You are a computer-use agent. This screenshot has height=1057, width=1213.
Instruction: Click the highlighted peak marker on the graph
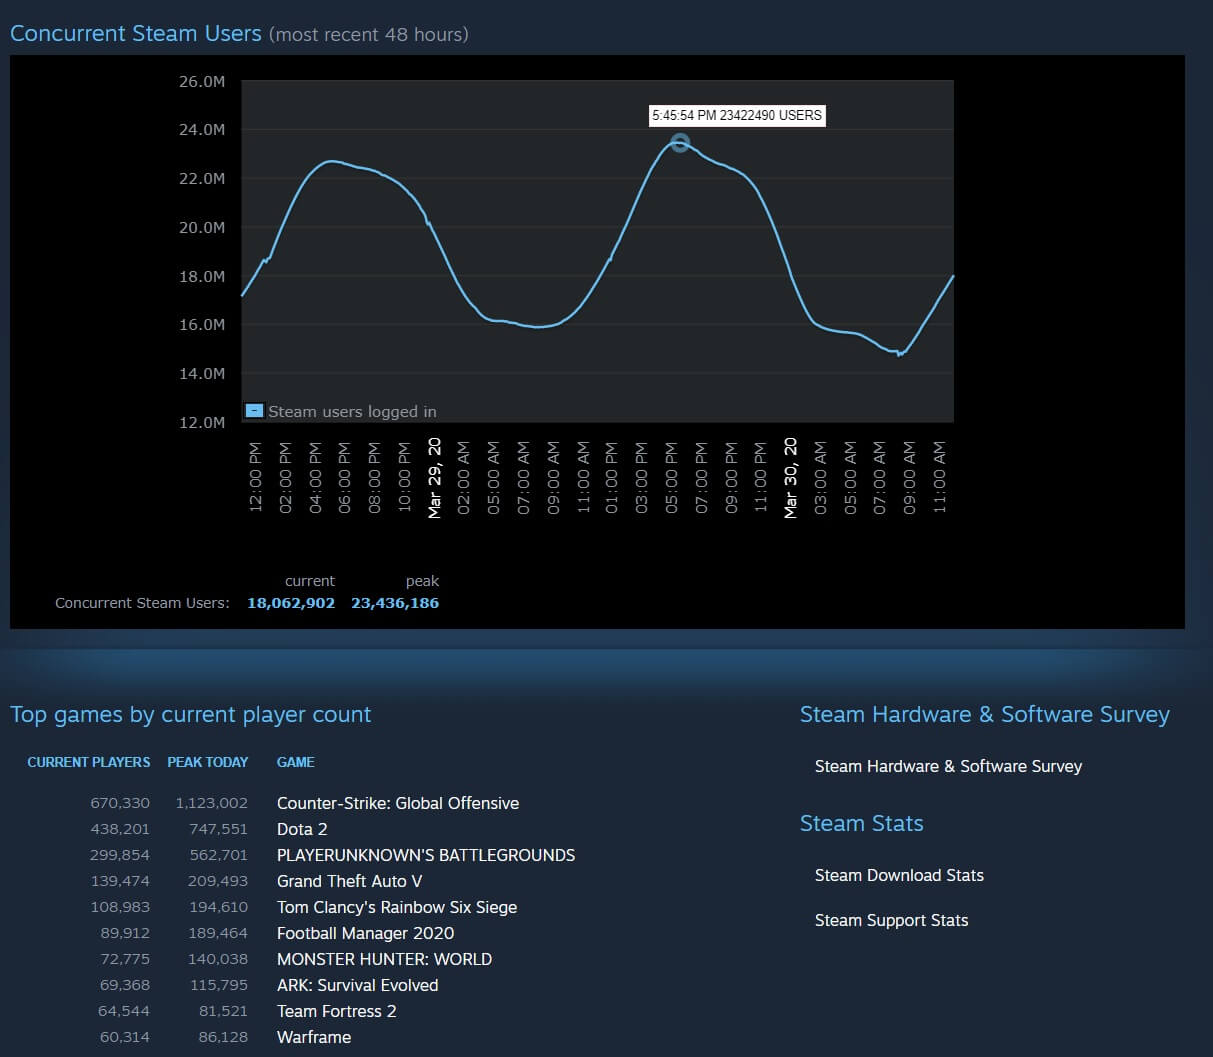(680, 143)
